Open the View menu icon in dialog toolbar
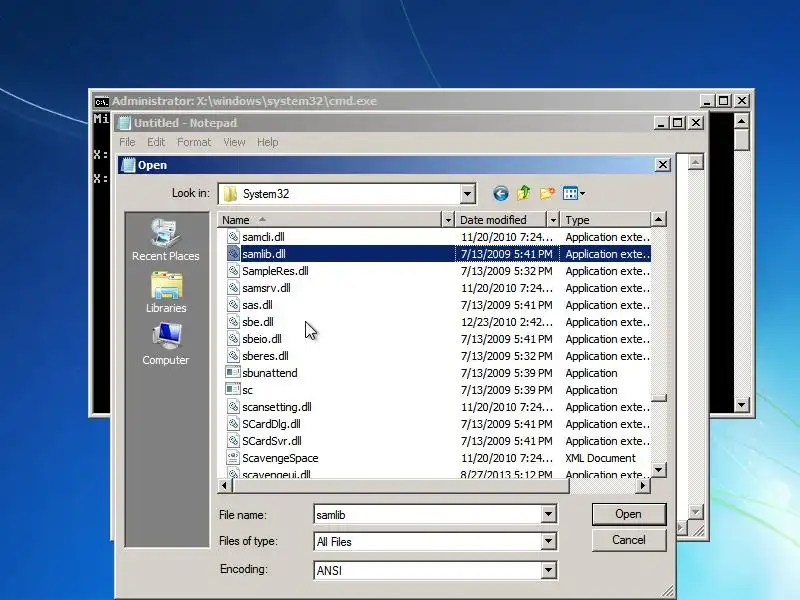Screen dimensions: 800x600 (573, 193)
